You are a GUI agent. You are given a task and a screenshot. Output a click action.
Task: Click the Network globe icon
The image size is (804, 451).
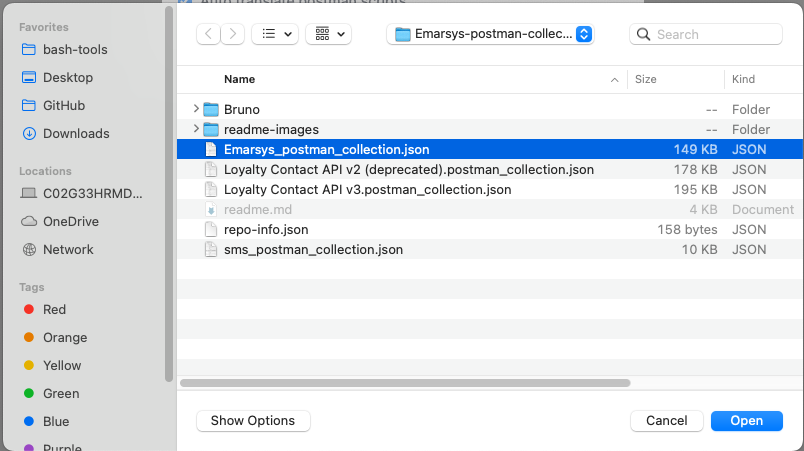[x=29, y=250]
